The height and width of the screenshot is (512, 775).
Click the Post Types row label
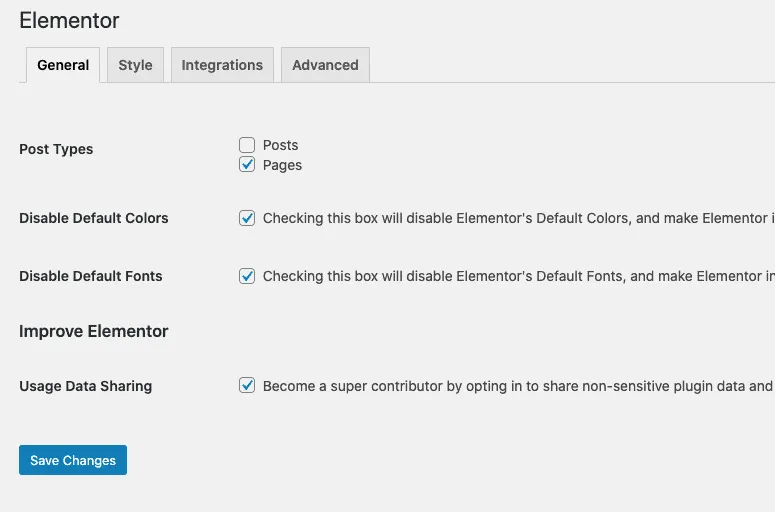click(56, 149)
